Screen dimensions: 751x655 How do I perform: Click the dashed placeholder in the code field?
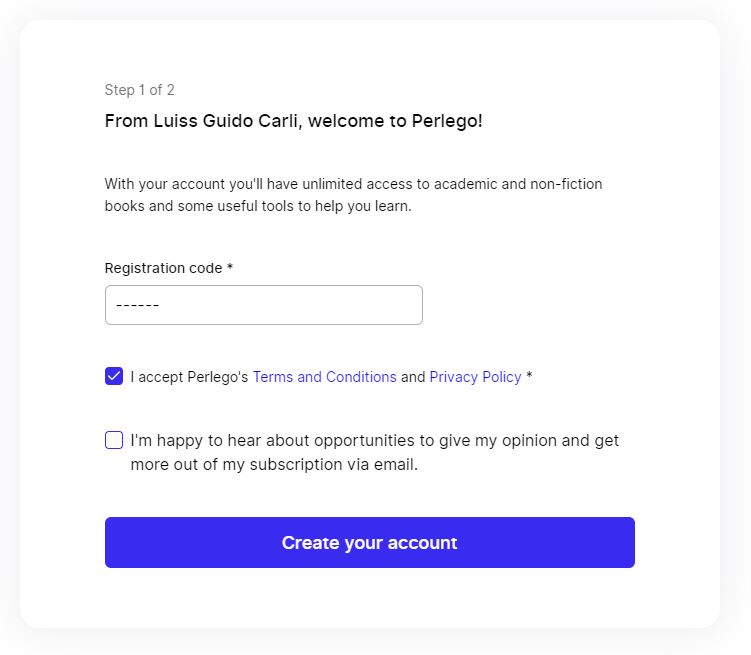(138, 305)
